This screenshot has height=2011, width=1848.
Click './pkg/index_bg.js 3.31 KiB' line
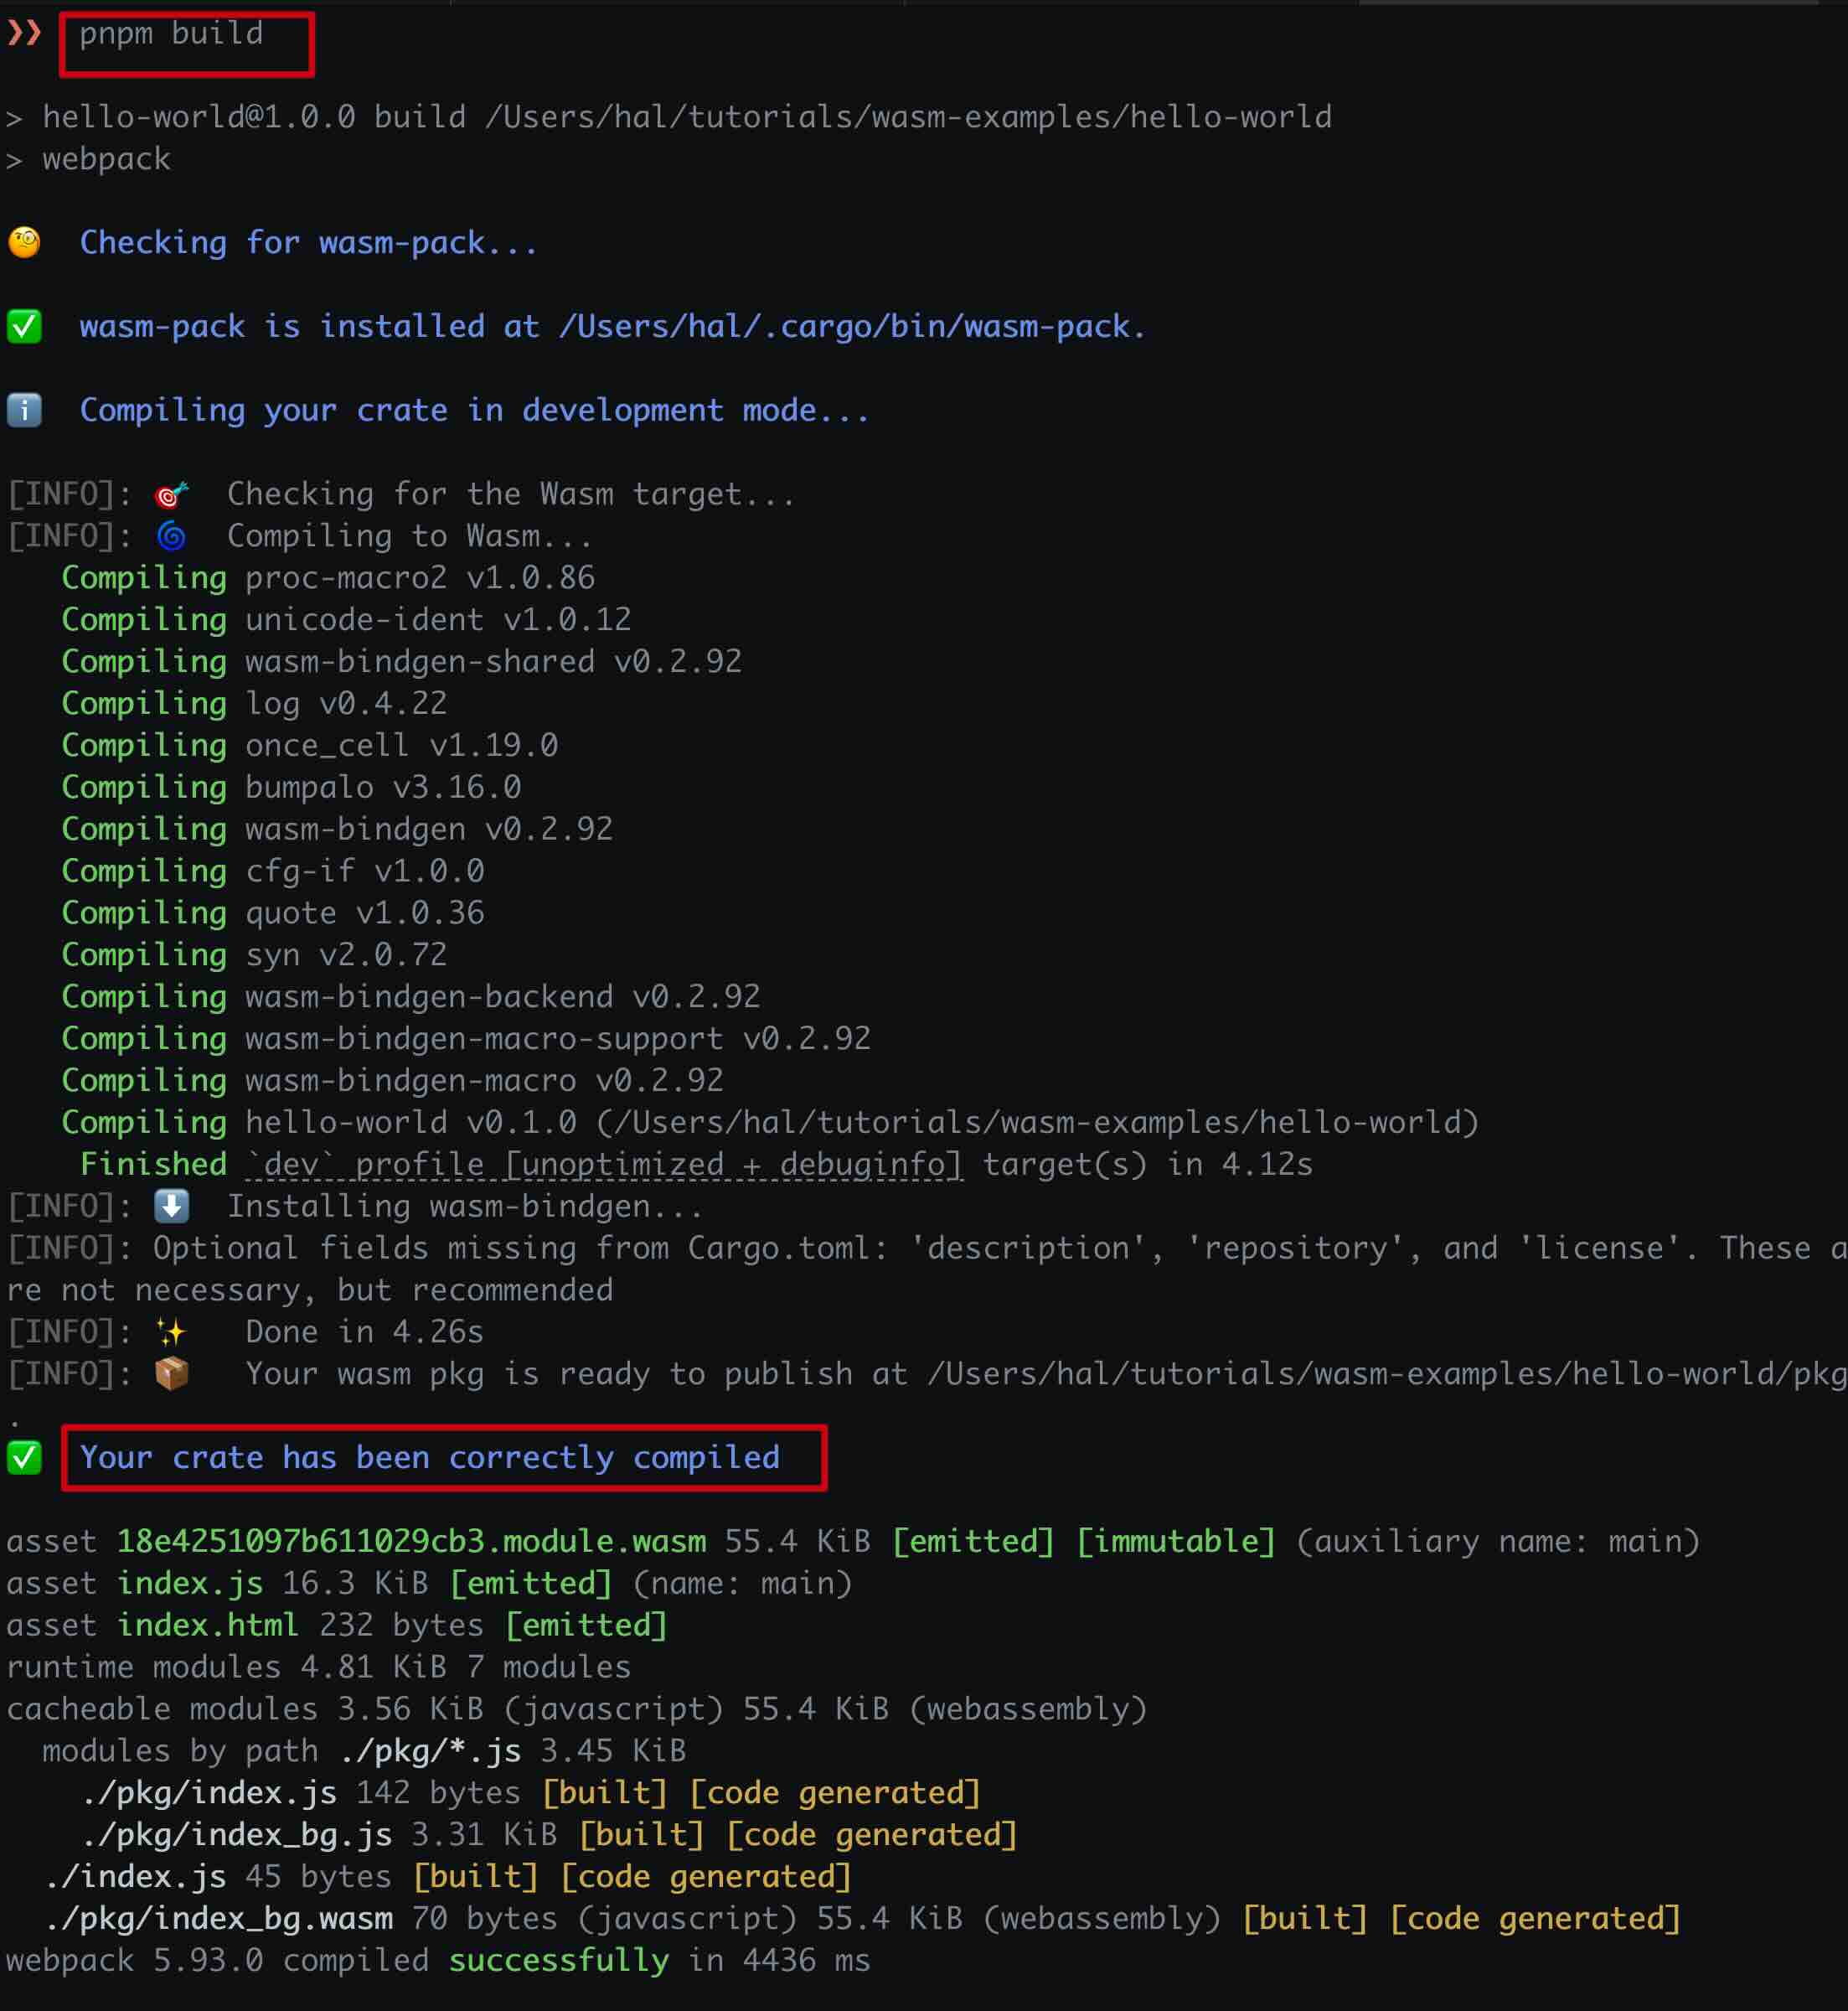pyautogui.click(x=549, y=1835)
